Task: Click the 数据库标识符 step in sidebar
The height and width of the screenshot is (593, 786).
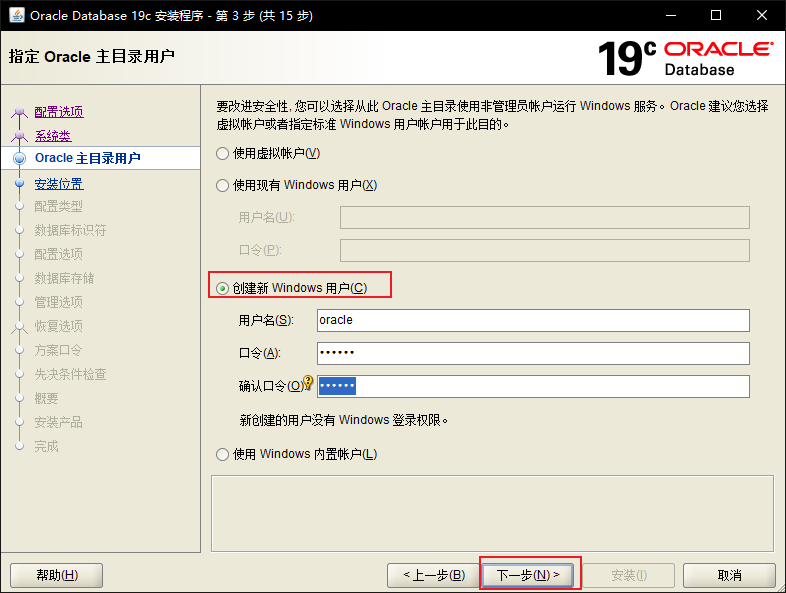Action: pos(70,230)
